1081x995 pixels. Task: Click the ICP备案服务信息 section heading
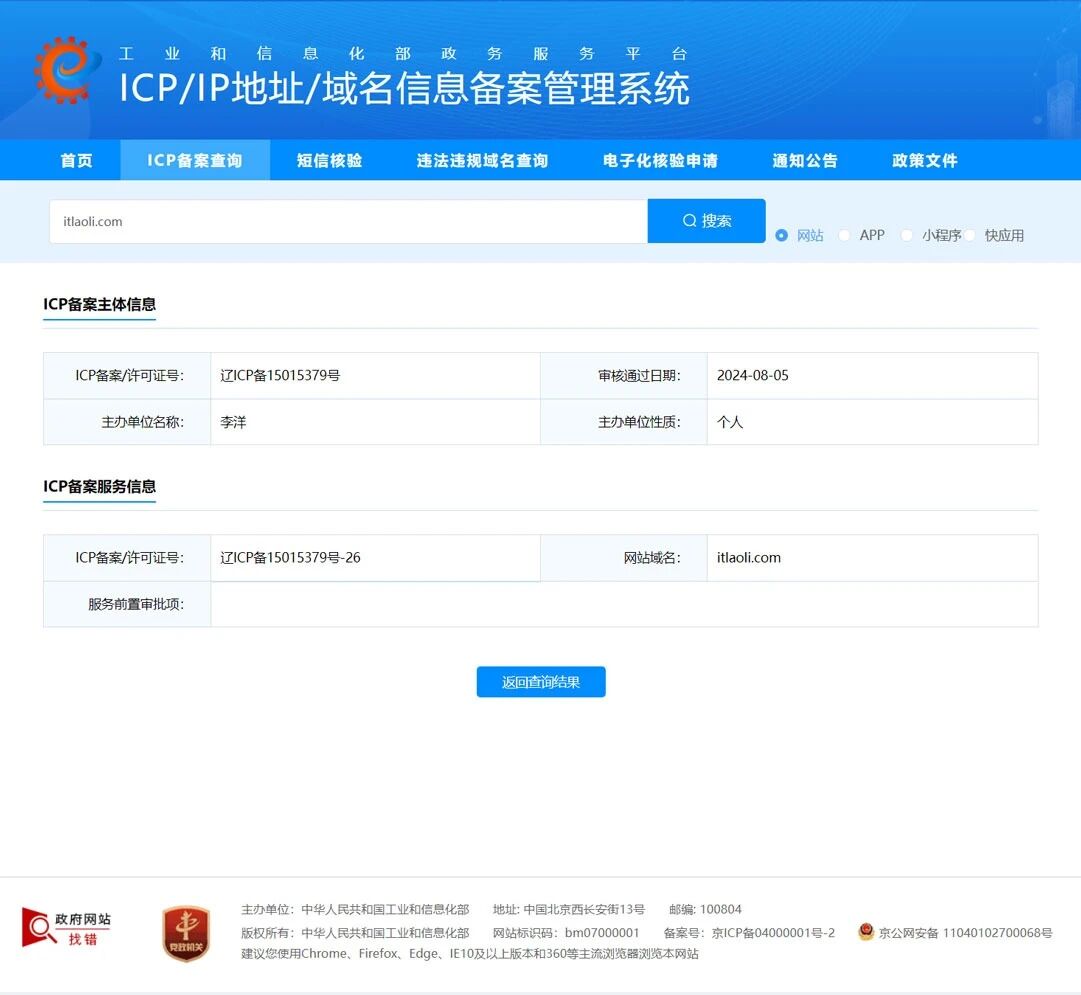(x=99, y=486)
